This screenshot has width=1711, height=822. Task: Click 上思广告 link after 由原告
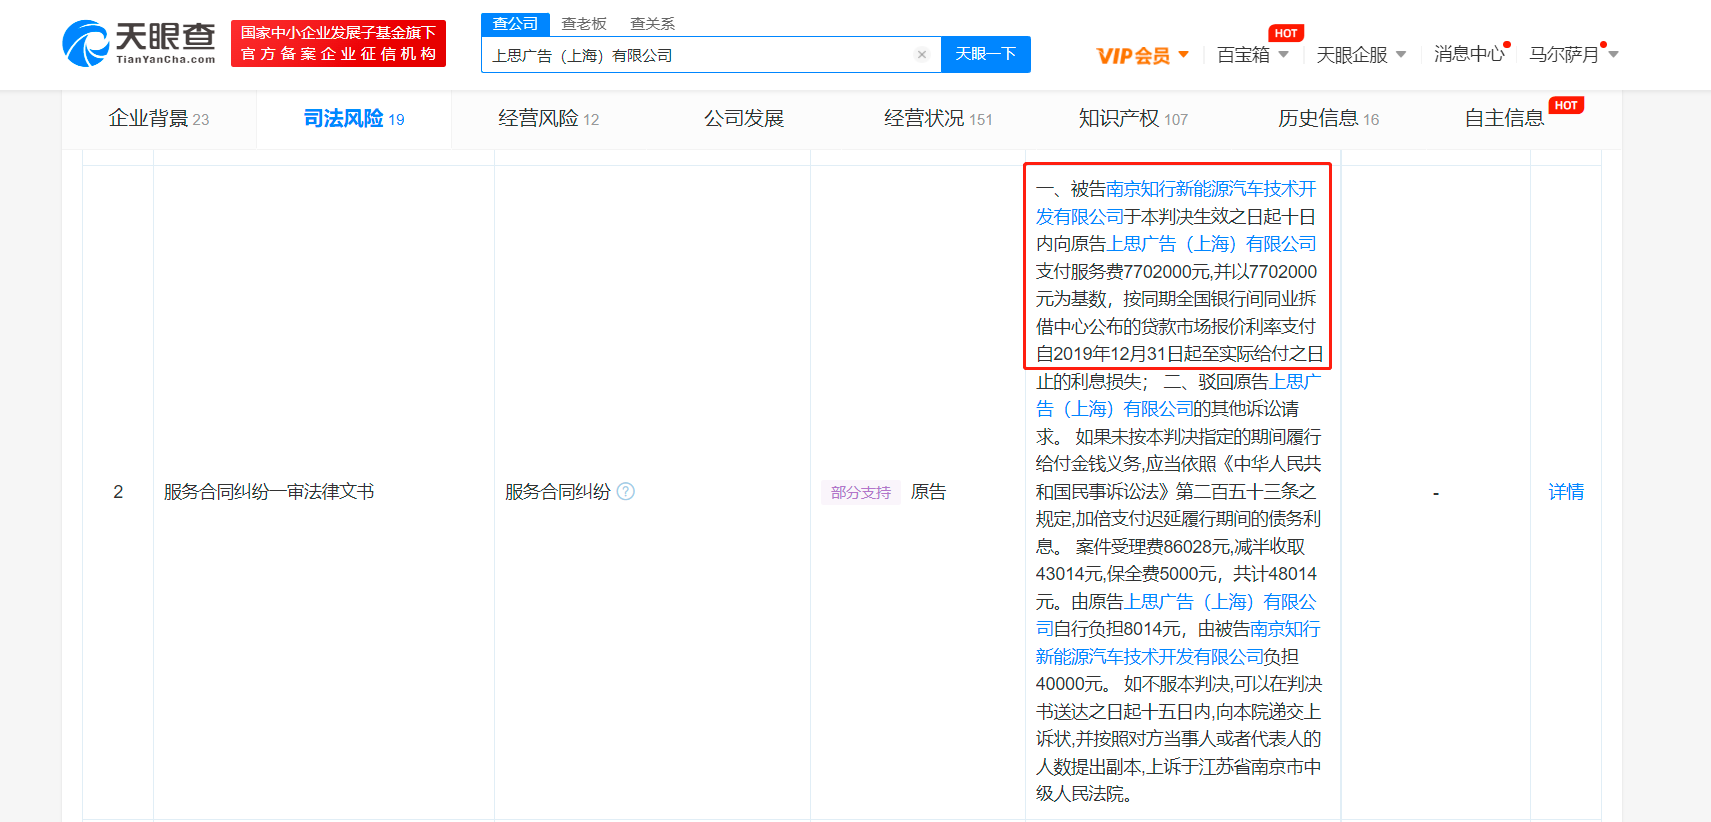click(x=1176, y=615)
